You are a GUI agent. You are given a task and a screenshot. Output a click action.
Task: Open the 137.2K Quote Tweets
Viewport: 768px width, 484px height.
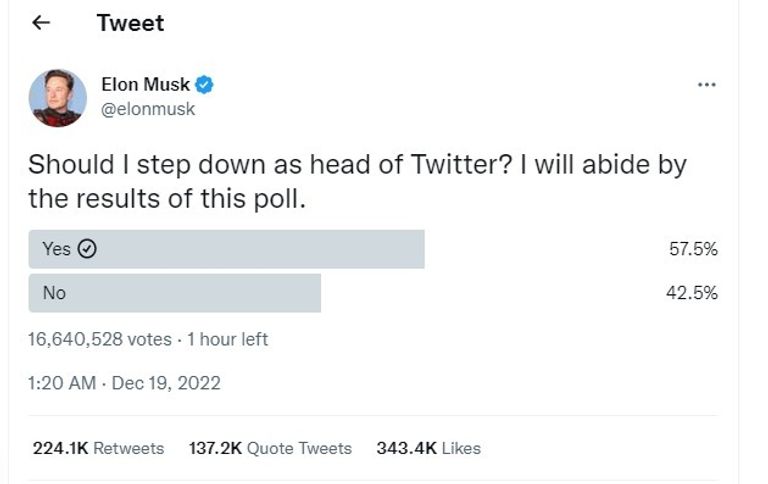pyautogui.click(x=270, y=448)
